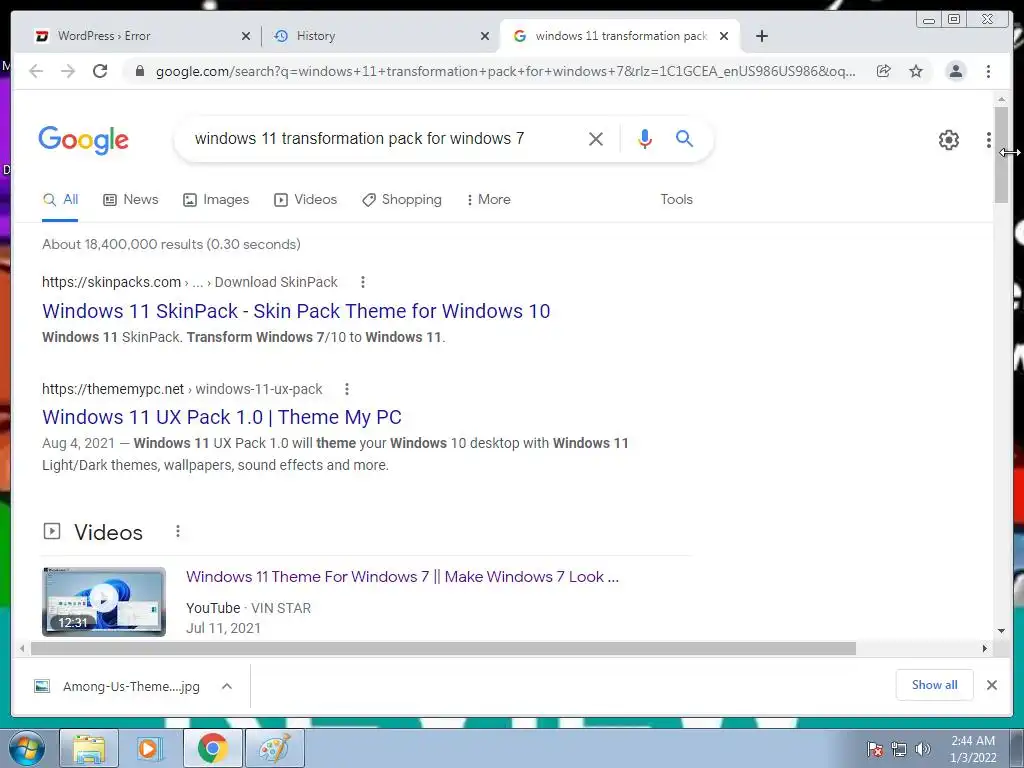Viewport: 1024px width, 768px height.
Task: Switch to the History tab
Action: [379, 36]
